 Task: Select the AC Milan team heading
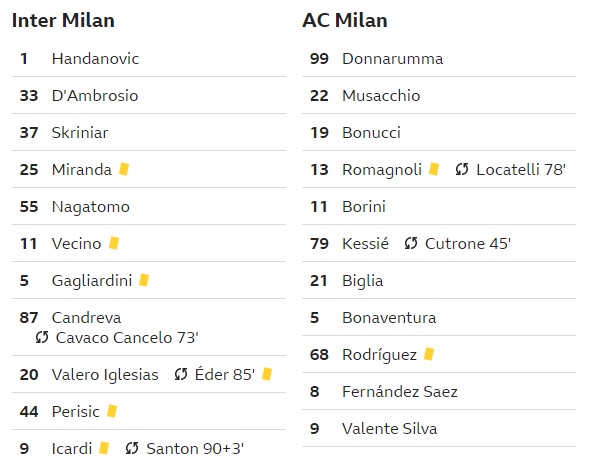(345, 20)
